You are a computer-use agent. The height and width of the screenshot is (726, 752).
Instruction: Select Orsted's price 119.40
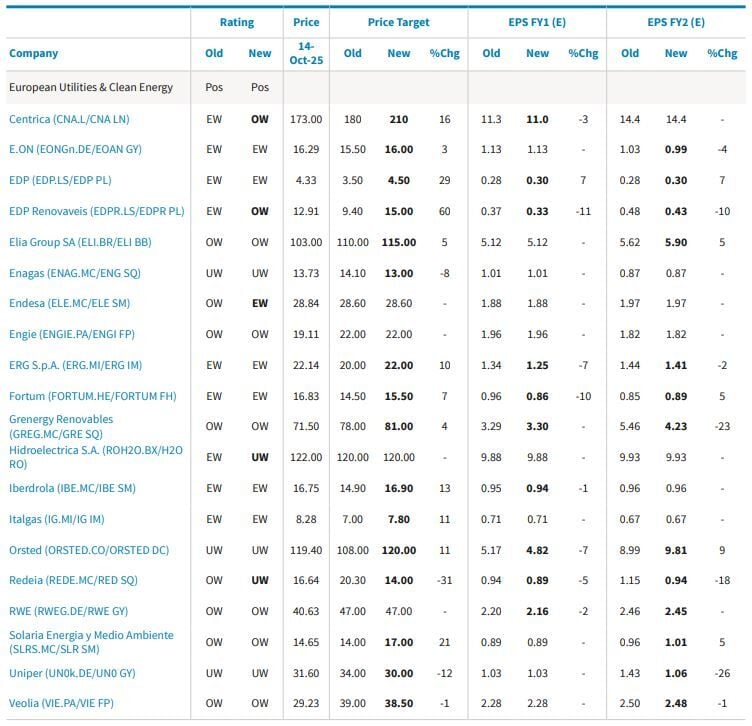point(306,550)
